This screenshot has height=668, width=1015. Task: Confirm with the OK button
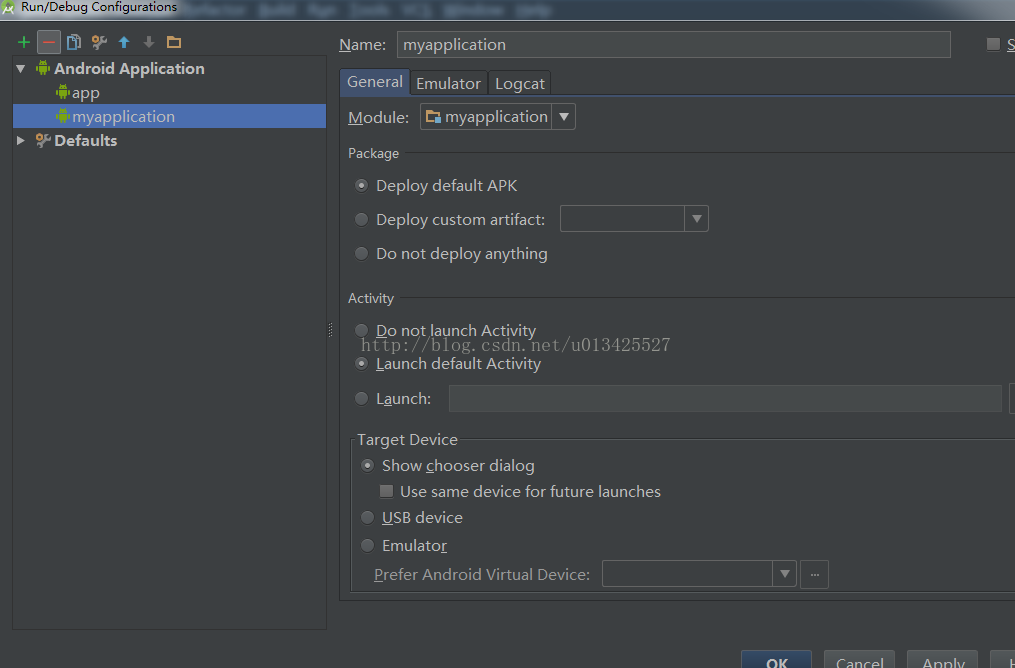[x=777, y=660]
